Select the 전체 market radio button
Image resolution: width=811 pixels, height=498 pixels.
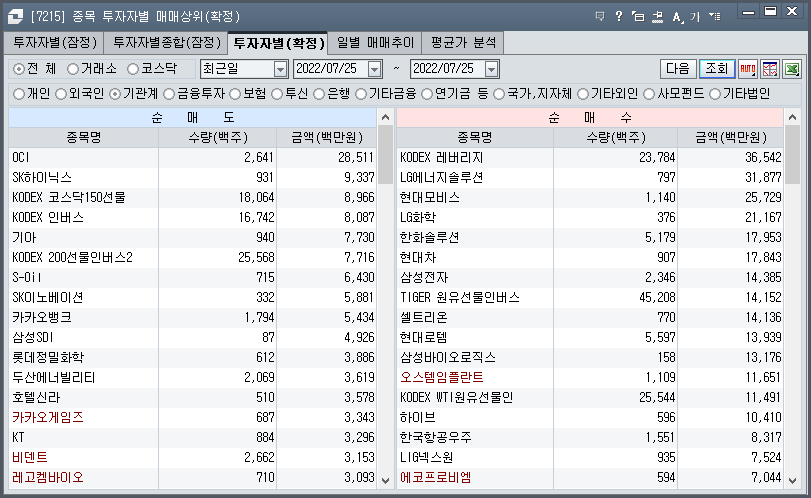coord(19,69)
